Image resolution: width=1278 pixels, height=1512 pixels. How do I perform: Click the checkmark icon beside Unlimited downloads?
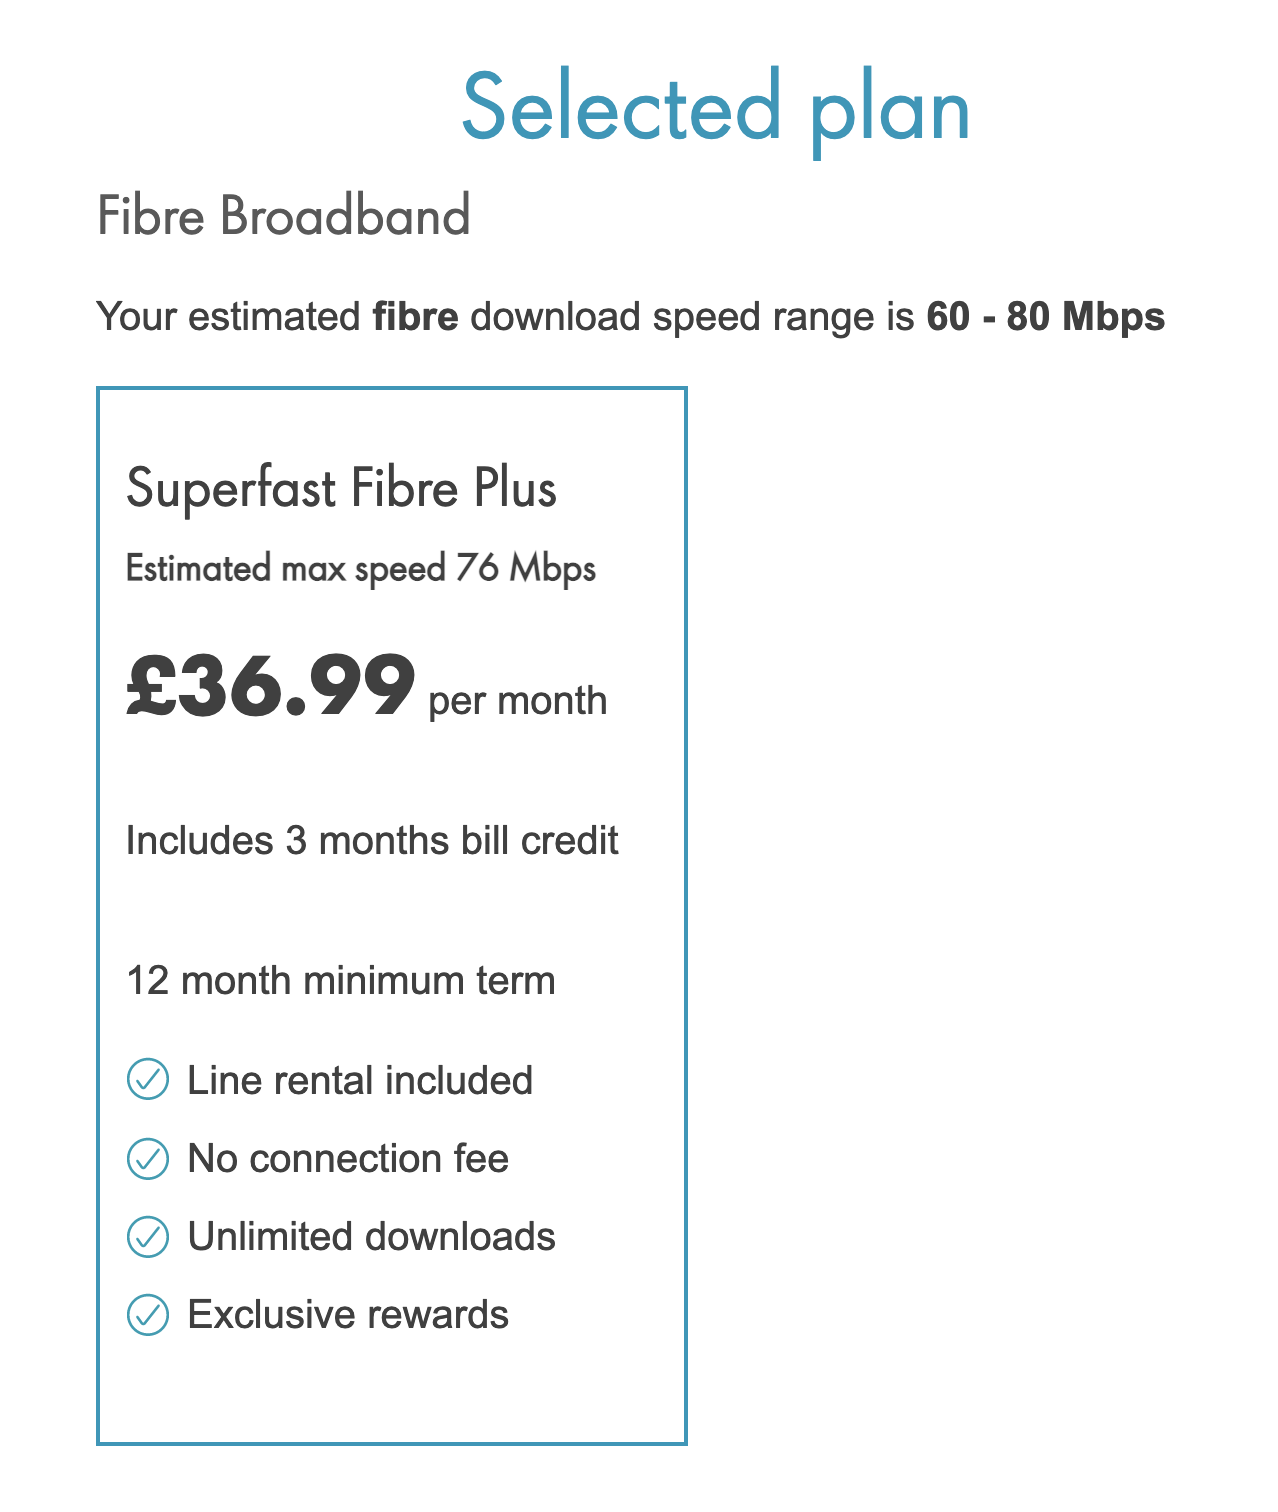click(x=148, y=1236)
